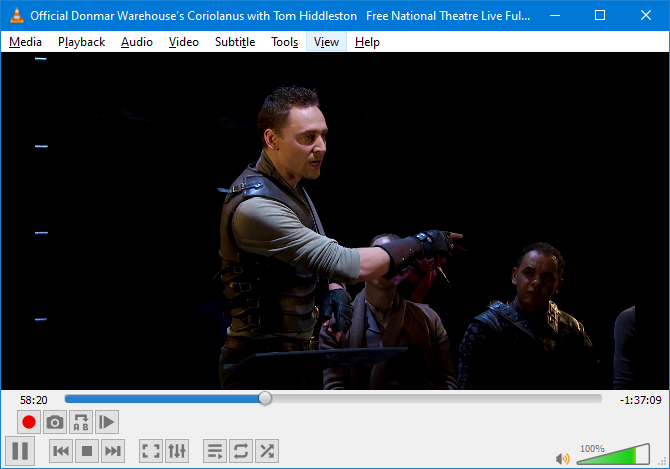This screenshot has height=469, width=670.
Task: Open extended settings equalizer panel
Action: pos(177,451)
